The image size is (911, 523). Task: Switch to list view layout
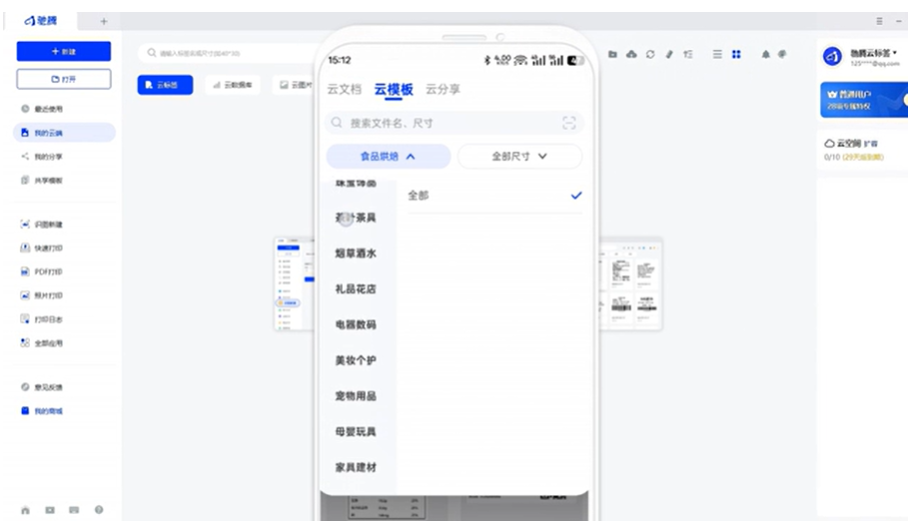point(718,54)
